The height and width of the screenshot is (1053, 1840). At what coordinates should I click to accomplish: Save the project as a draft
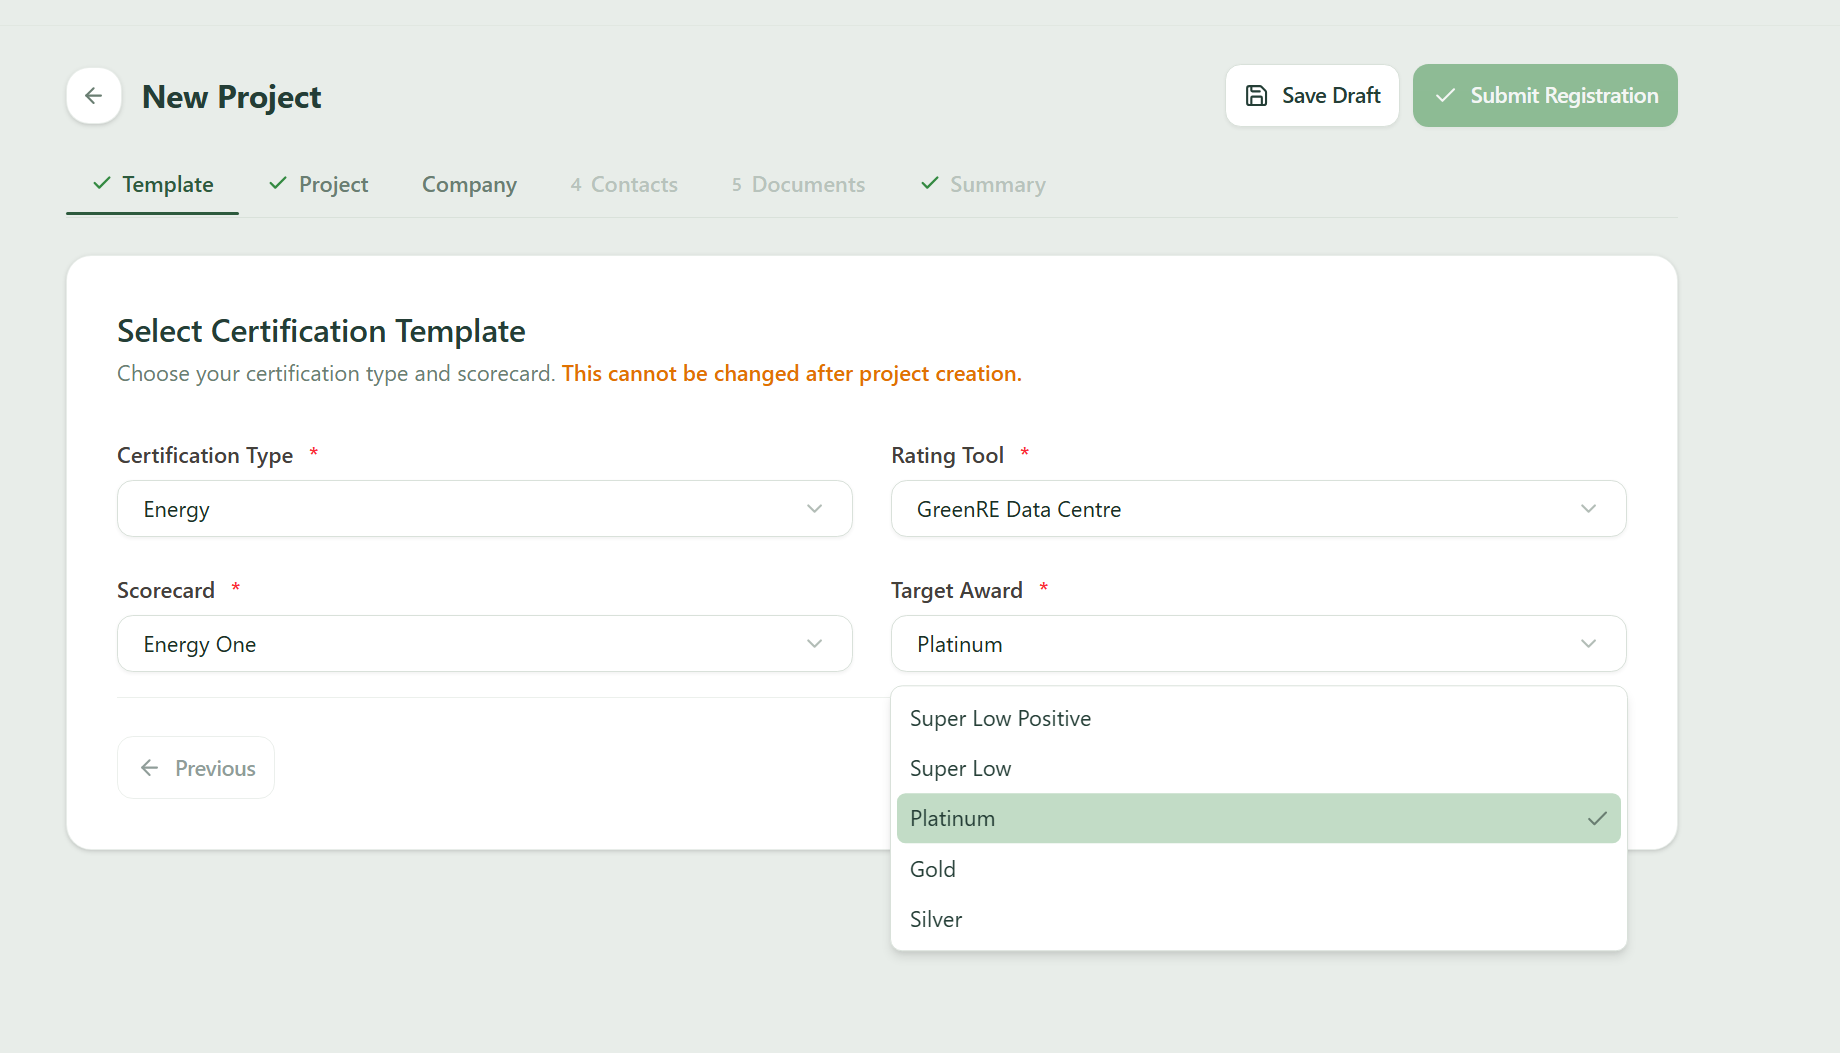pos(1312,96)
